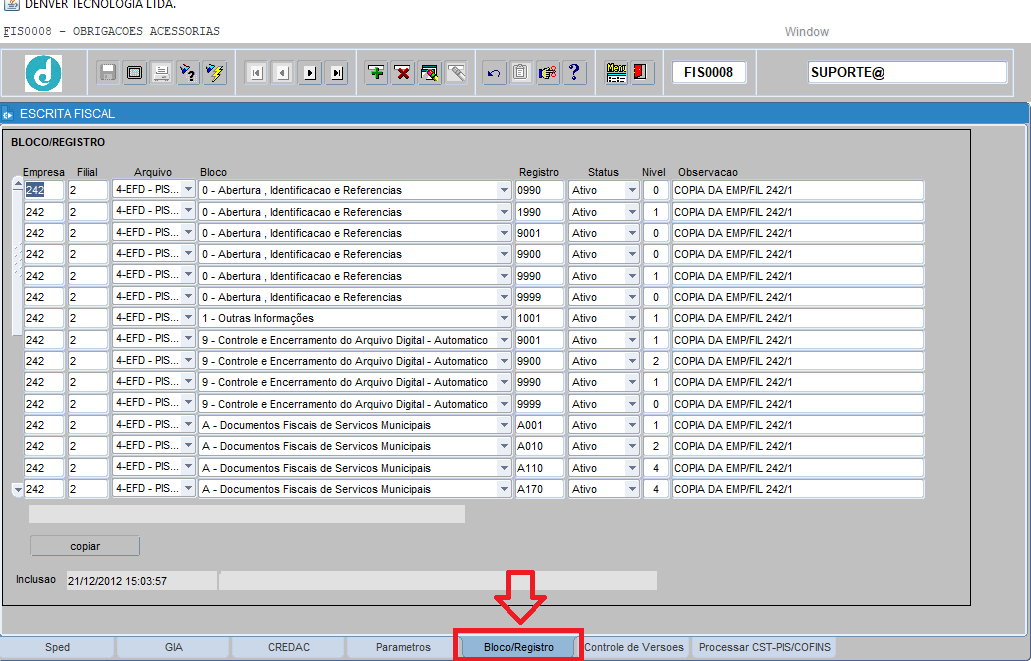Click the clipboard icon in toolbar
Image resolution: width=1031 pixels, height=661 pixels.
coord(521,72)
